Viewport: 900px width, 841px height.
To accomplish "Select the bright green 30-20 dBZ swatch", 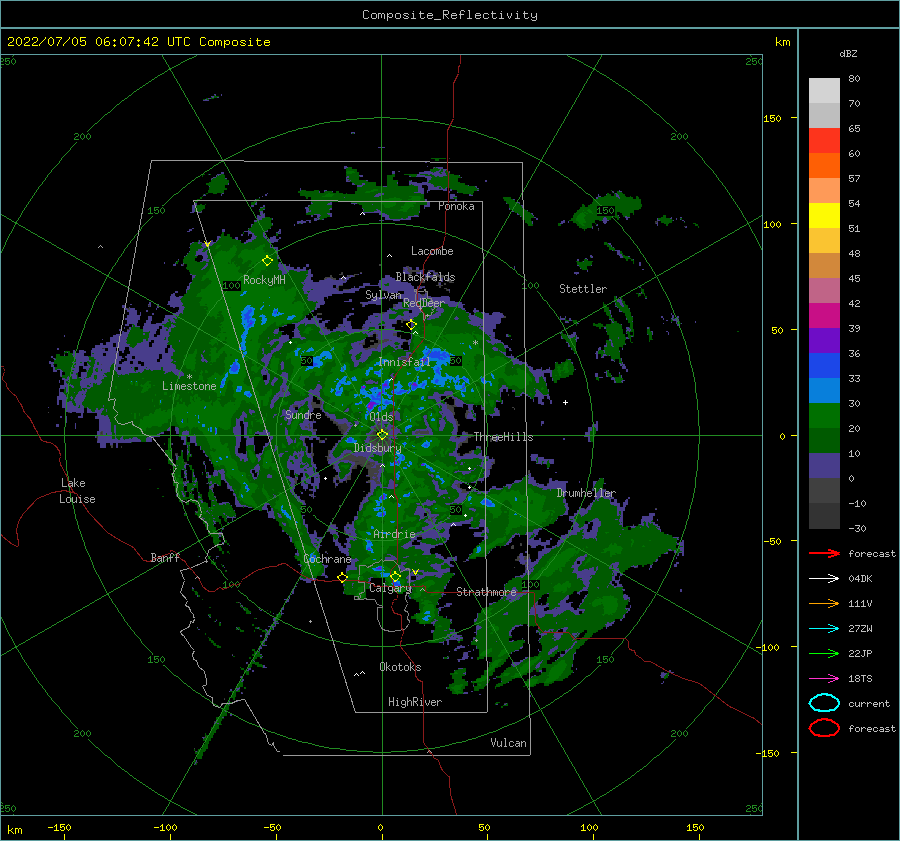I will pyautogui.click(x=824, y=416).
